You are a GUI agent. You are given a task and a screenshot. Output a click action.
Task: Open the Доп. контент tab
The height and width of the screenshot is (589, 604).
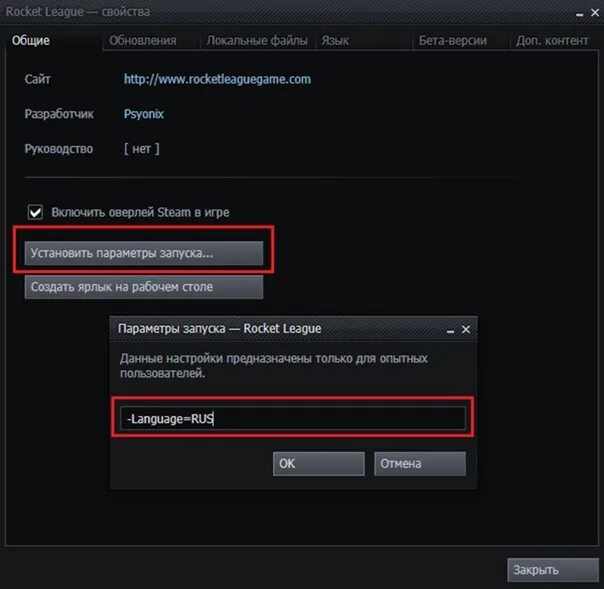(x=552, y=40)
